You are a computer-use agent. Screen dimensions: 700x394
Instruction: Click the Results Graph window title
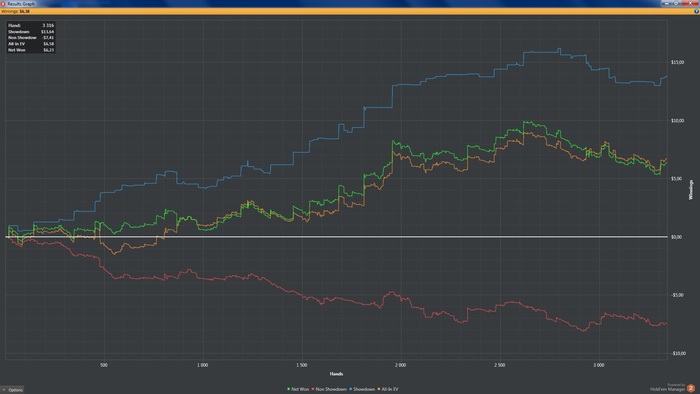21,4
